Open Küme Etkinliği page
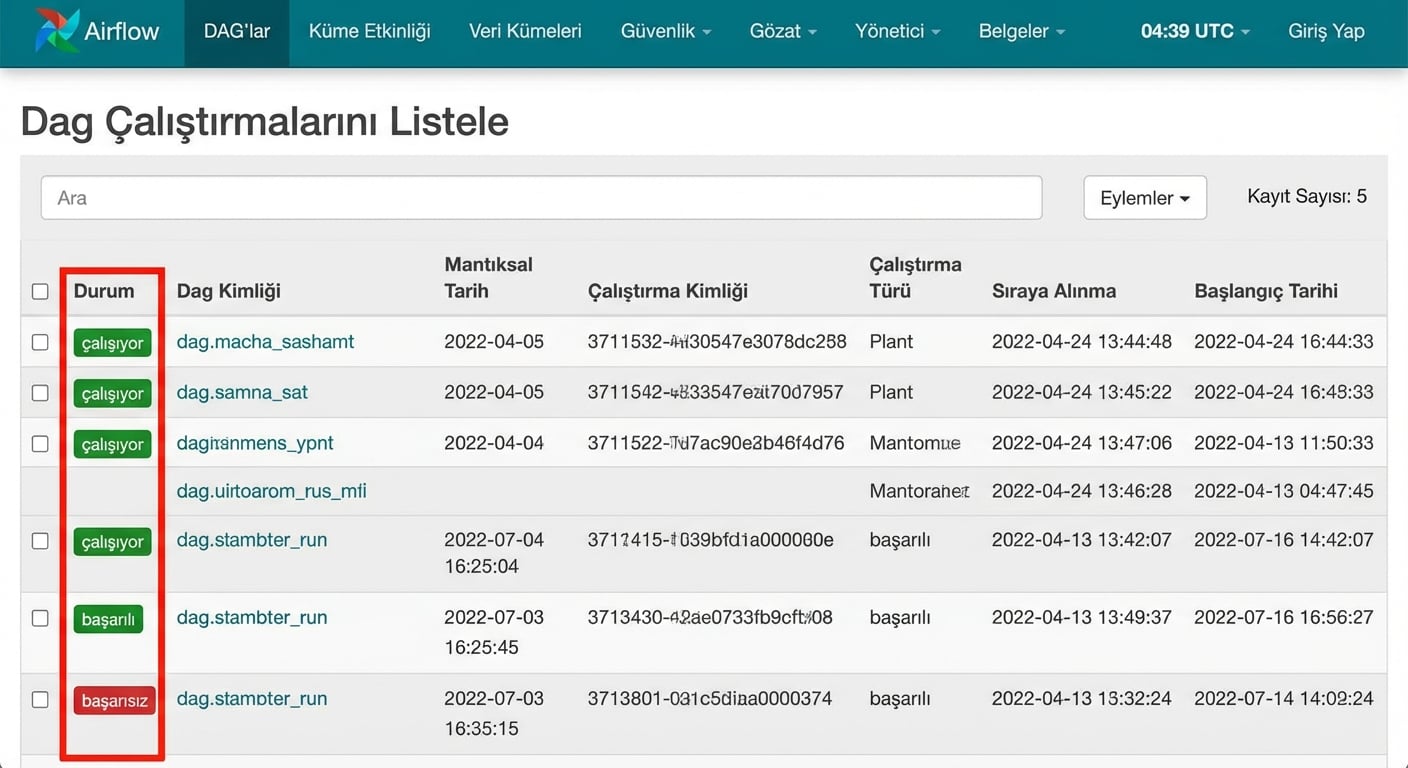The height and width of the screenshot is (768, 1408). pos(369,31)
